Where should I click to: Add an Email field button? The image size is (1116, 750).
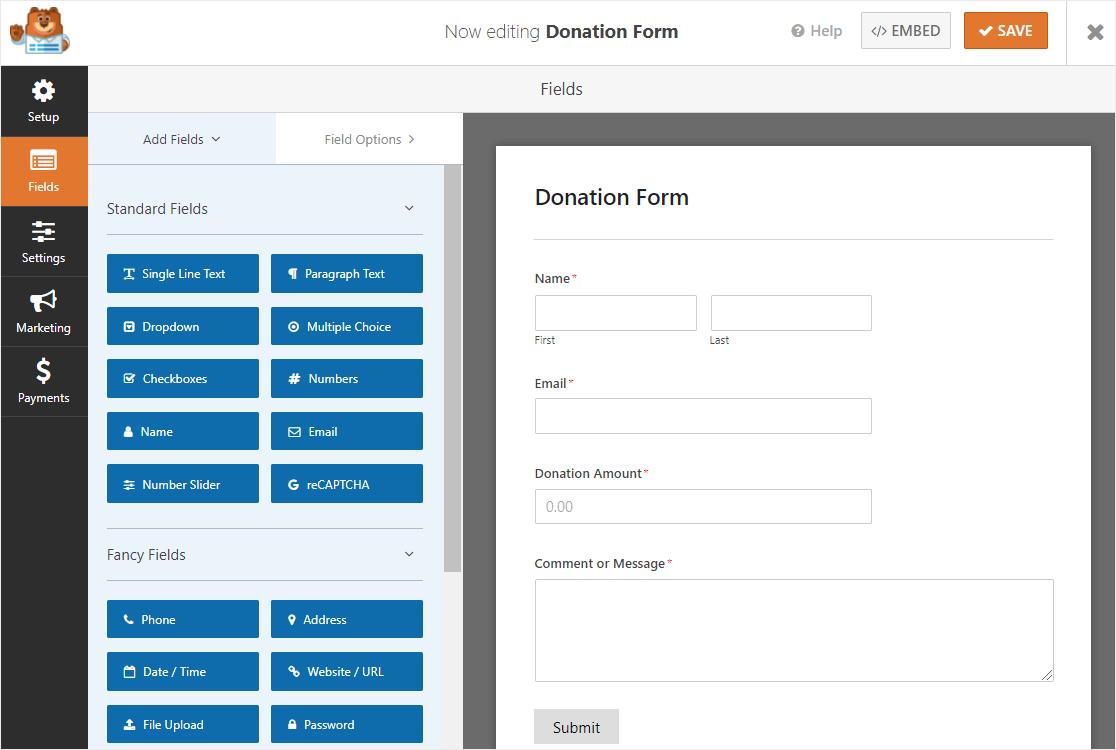[347, 431]
